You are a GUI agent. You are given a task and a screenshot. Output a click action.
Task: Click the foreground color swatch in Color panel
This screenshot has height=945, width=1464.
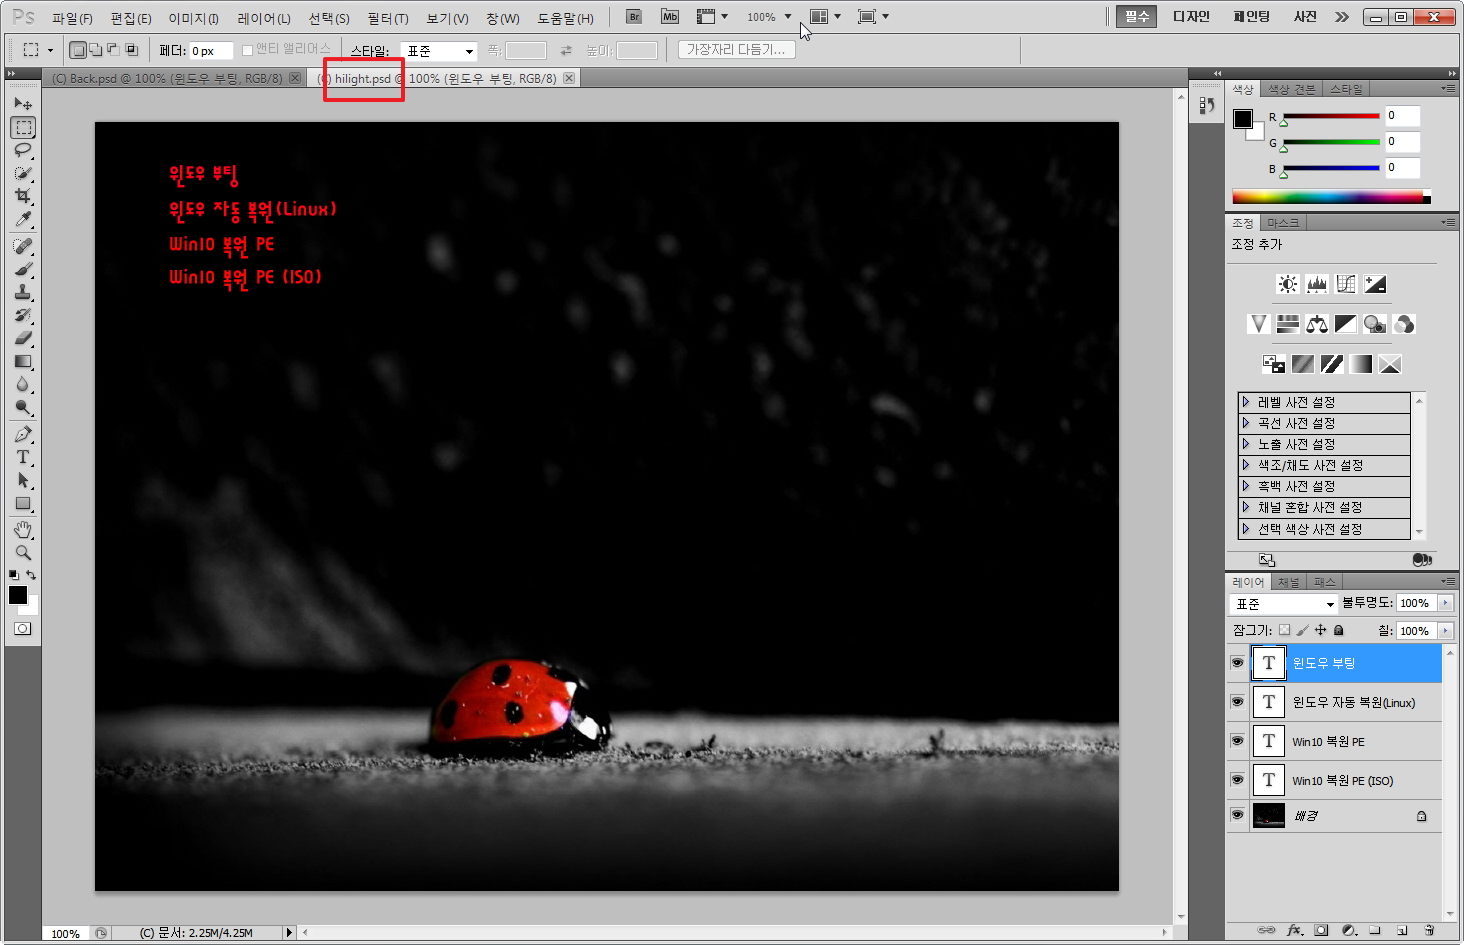[1242, 119]
